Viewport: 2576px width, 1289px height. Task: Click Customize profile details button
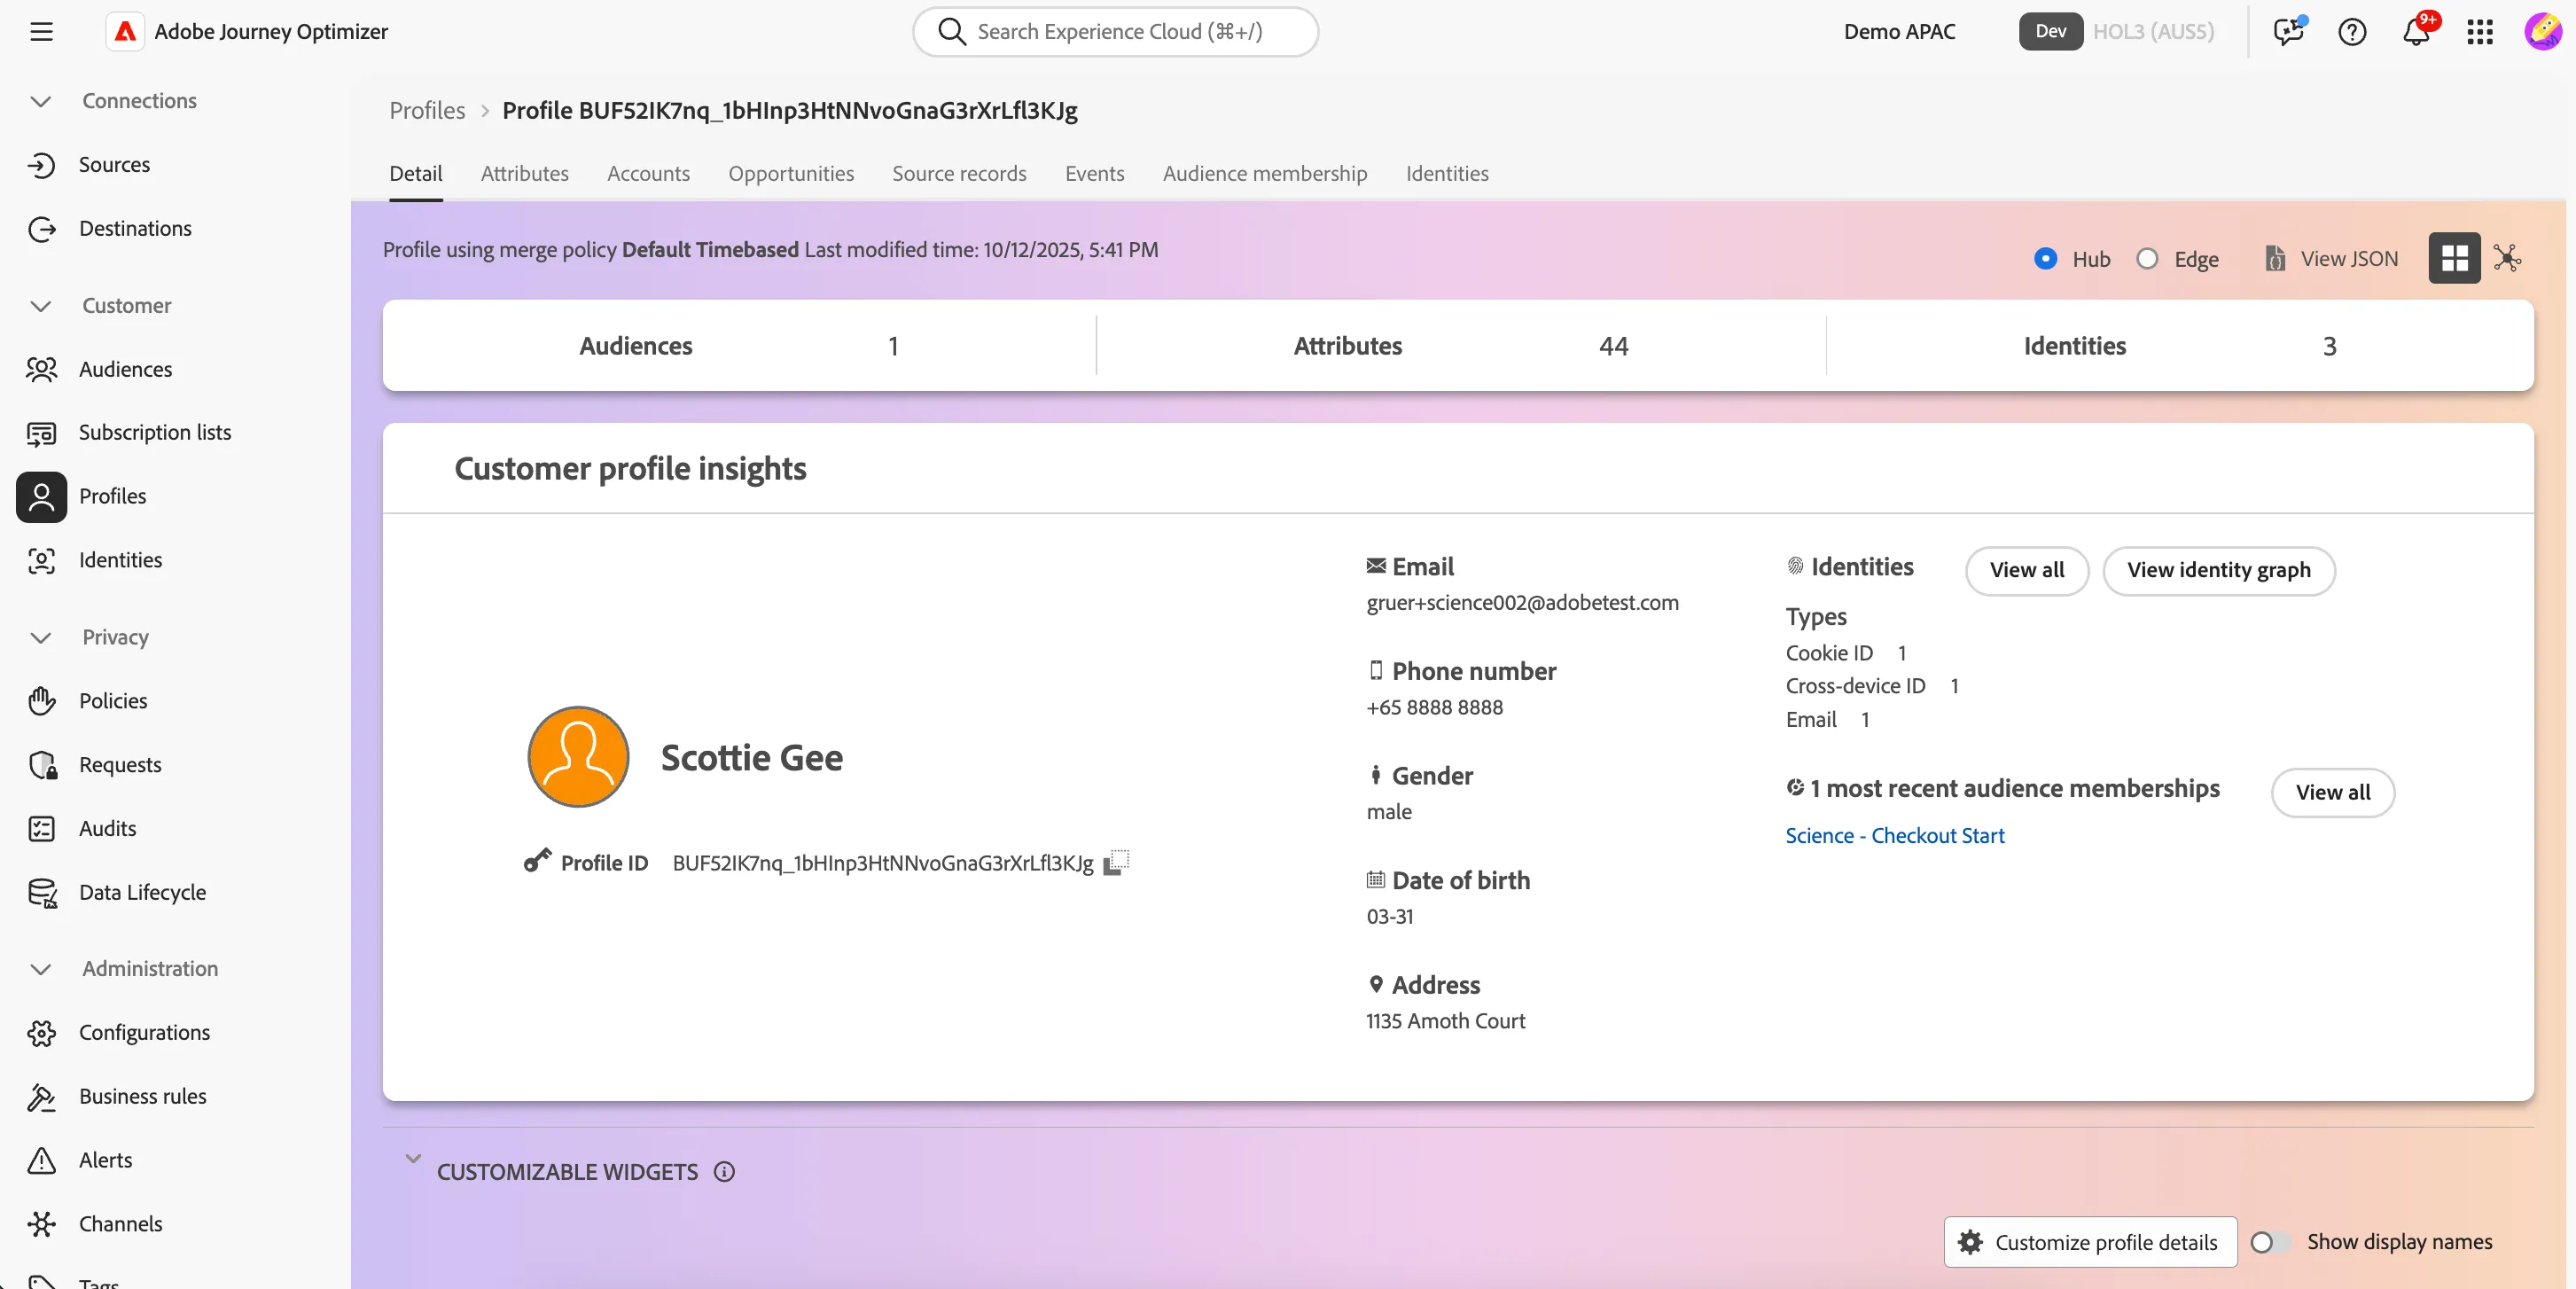(x=2090, y=1242)
